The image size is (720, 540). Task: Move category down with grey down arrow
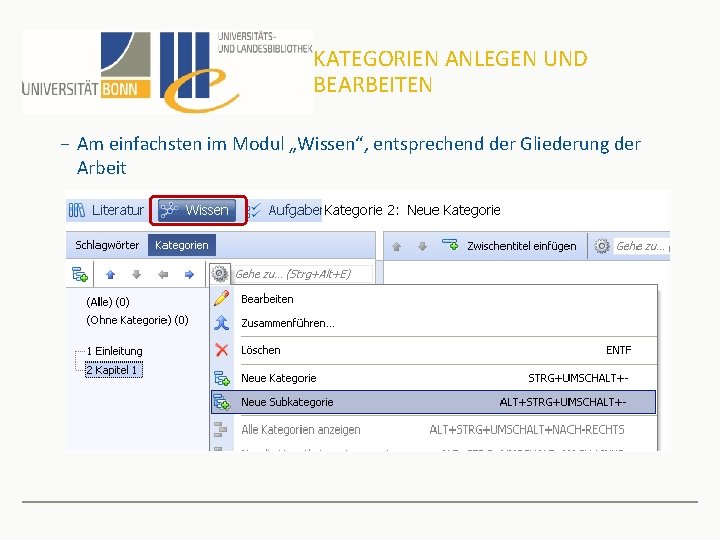pos(136,275)
